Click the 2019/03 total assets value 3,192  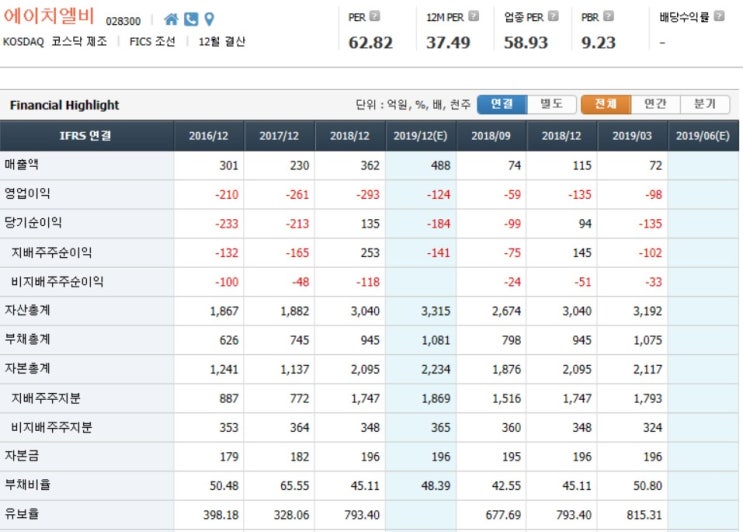[647, 311]
